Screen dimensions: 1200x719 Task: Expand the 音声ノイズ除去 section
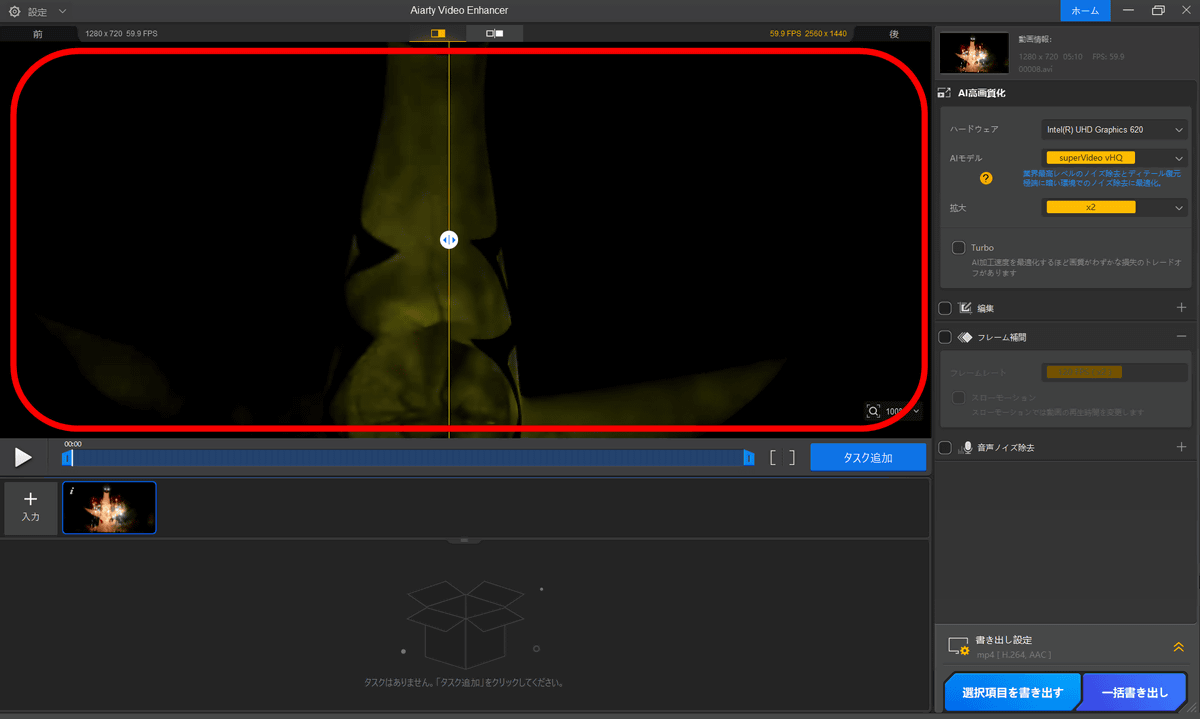coord(1181,447)
